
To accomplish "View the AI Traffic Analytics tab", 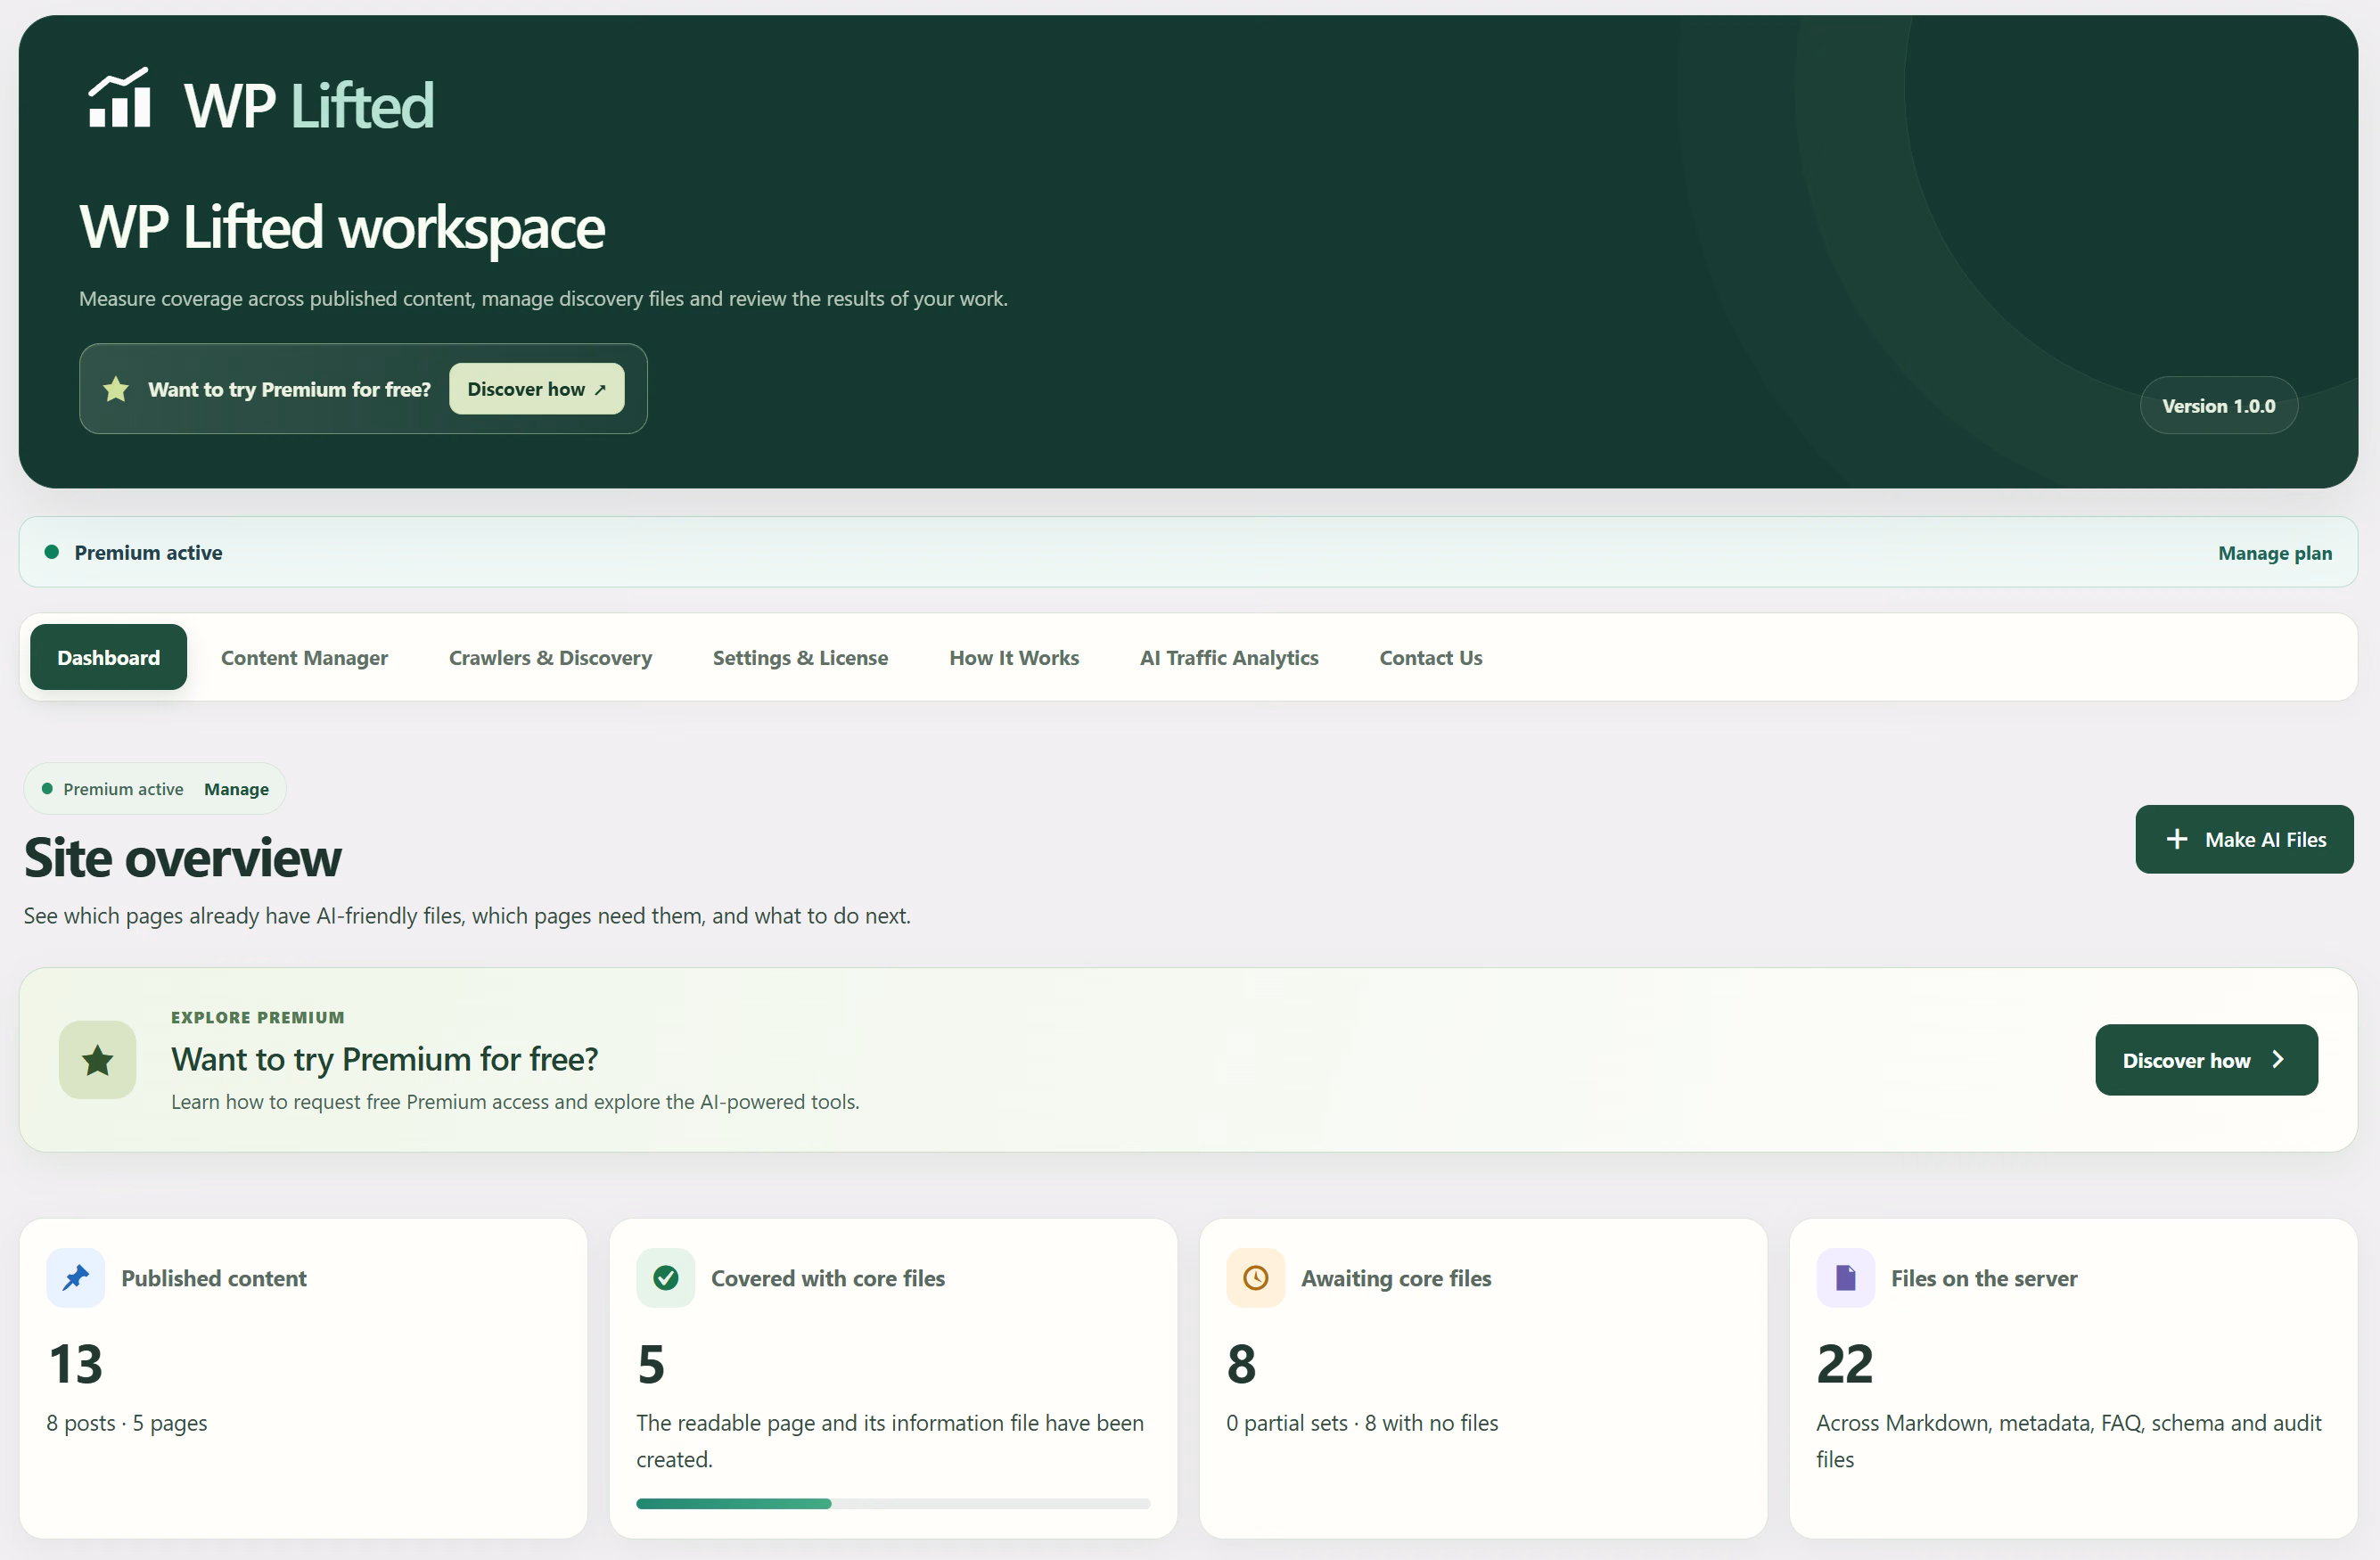I will 1229,657.
